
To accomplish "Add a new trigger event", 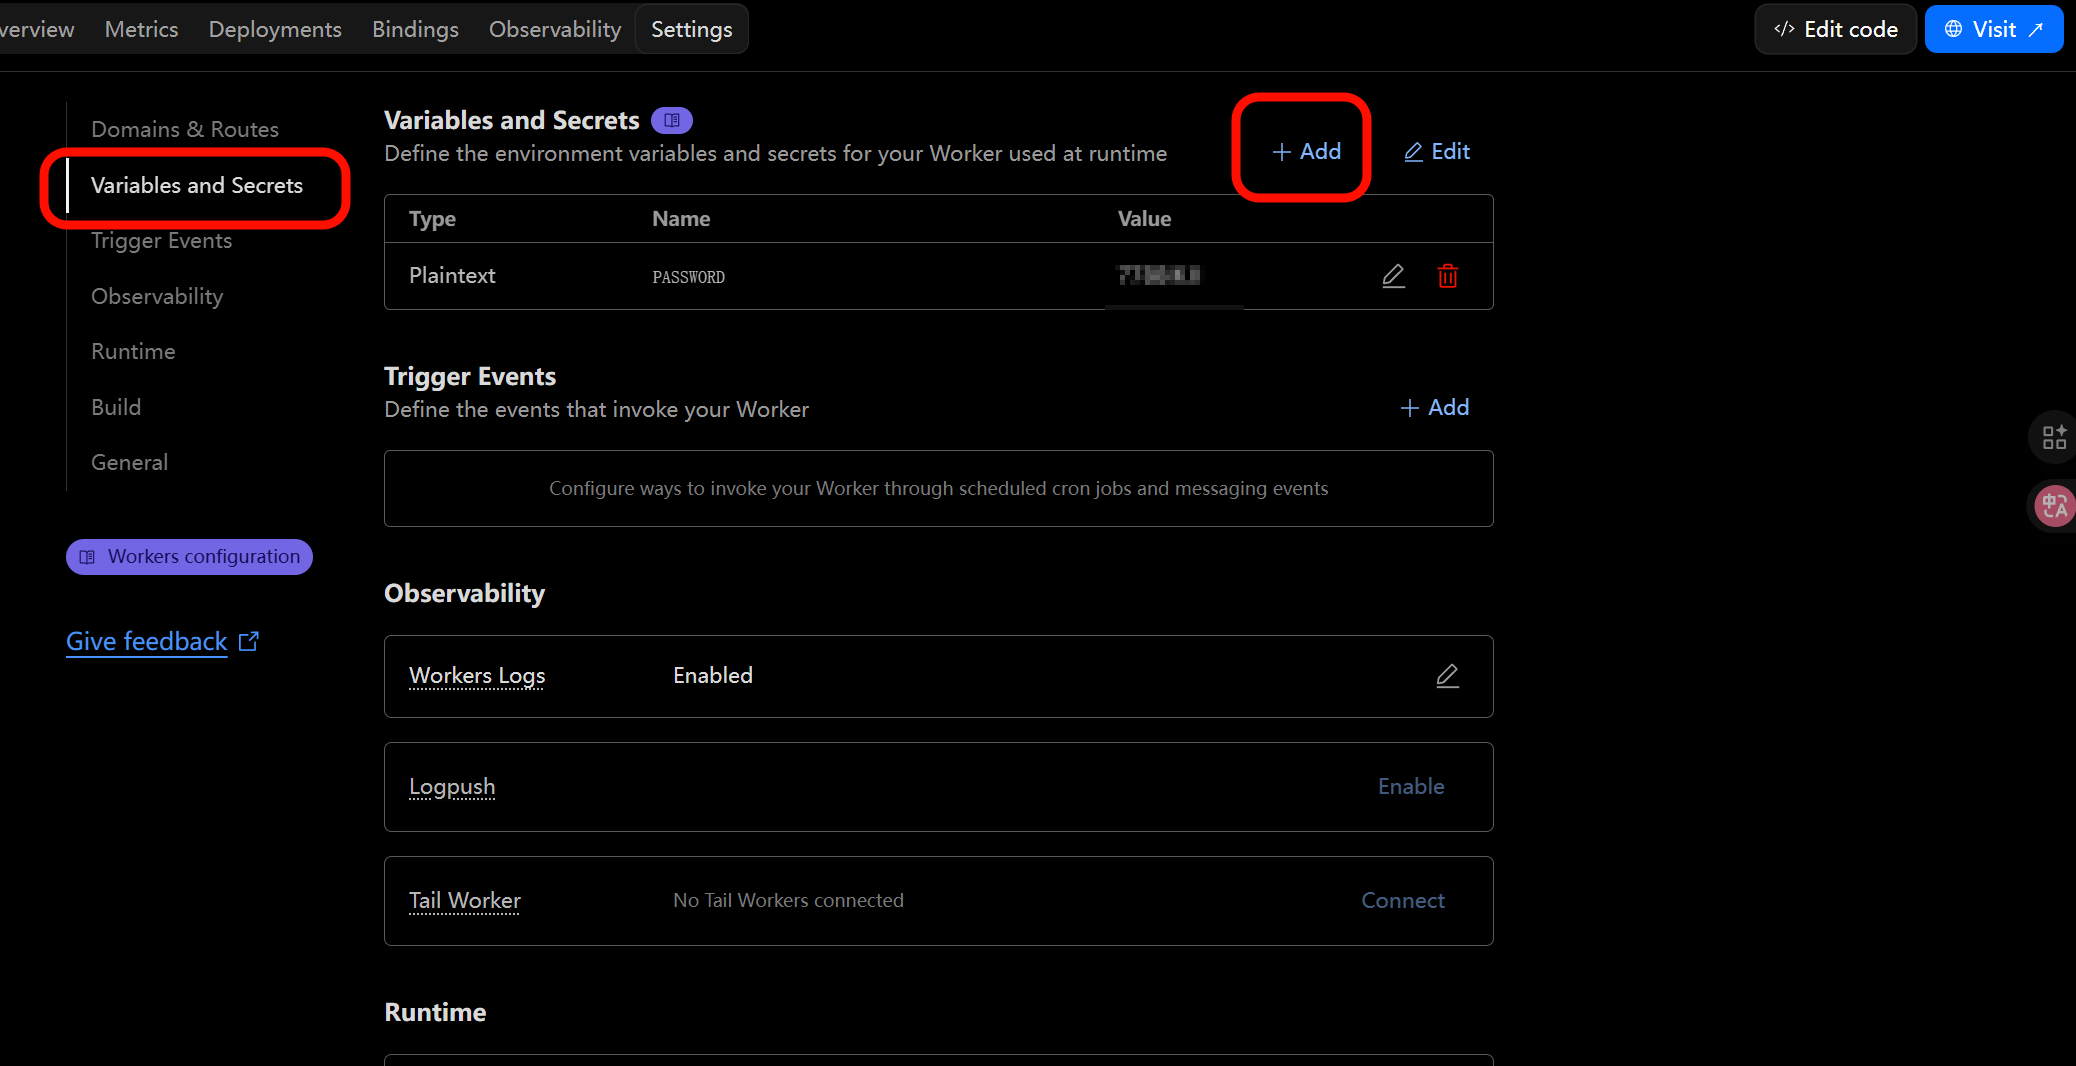I will pos(1435,408).
